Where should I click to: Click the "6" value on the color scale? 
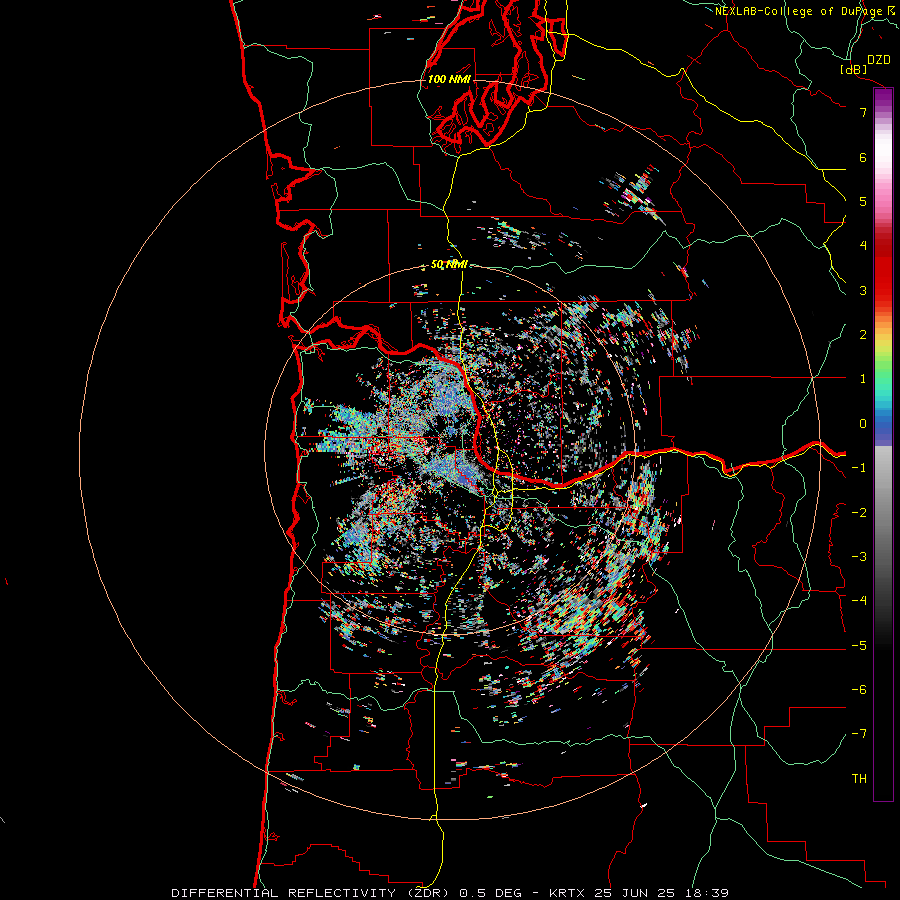[x=863, y=157]
